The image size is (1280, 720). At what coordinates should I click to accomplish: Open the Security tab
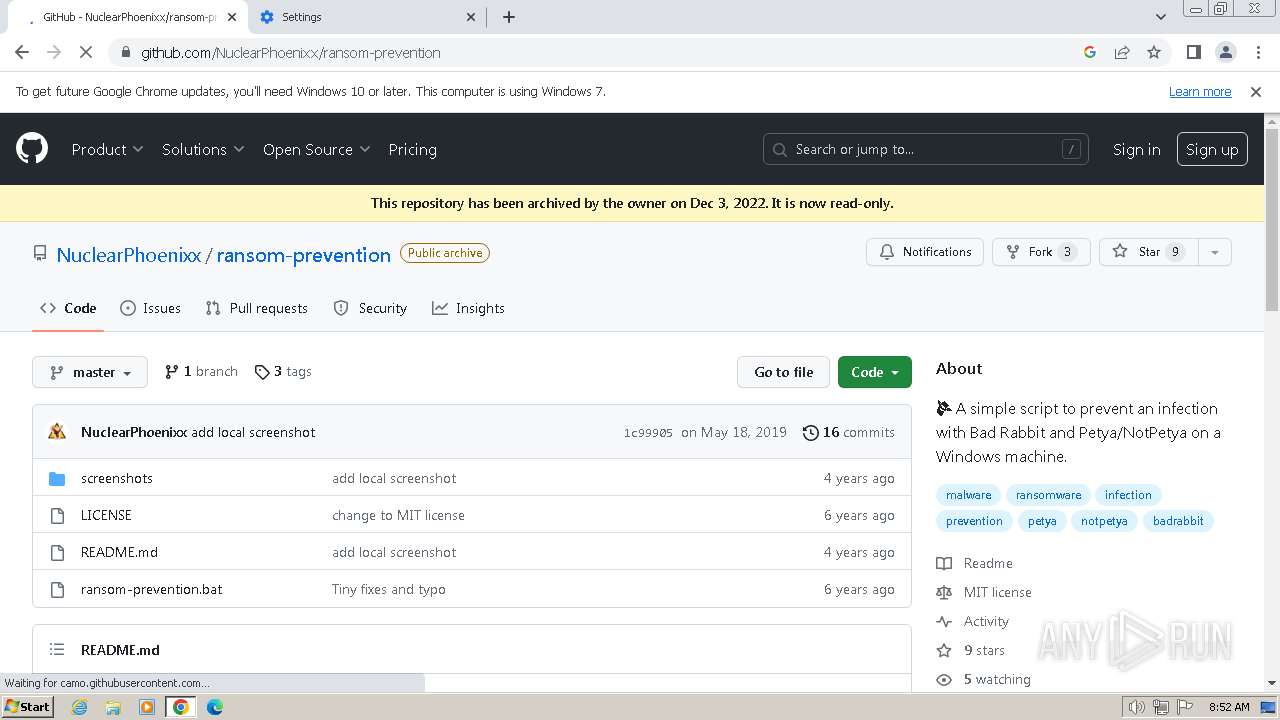tap(370, 308)
